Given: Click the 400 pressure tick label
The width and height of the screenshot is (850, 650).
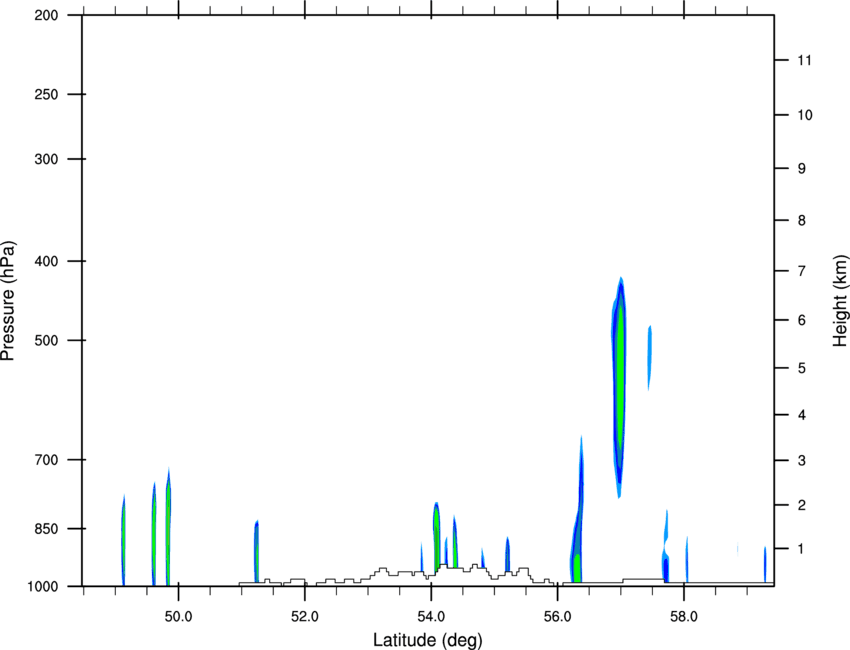Looking at the screenshot, I should 46,261.
